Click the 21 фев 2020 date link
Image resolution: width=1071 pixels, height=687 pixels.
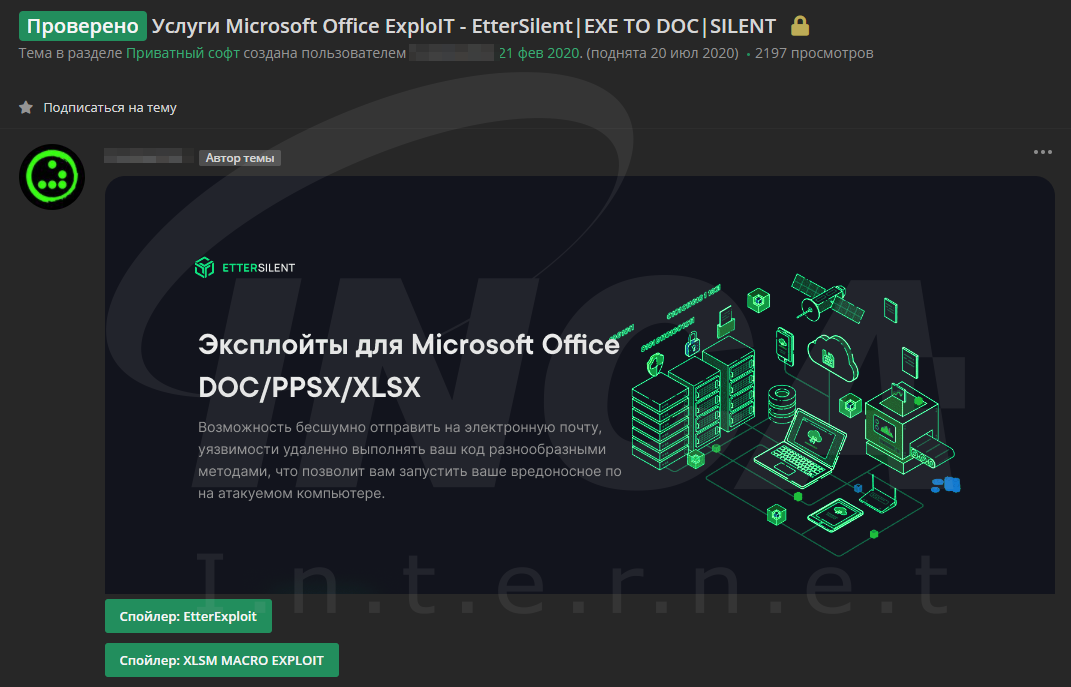click(x=540, y=53)
